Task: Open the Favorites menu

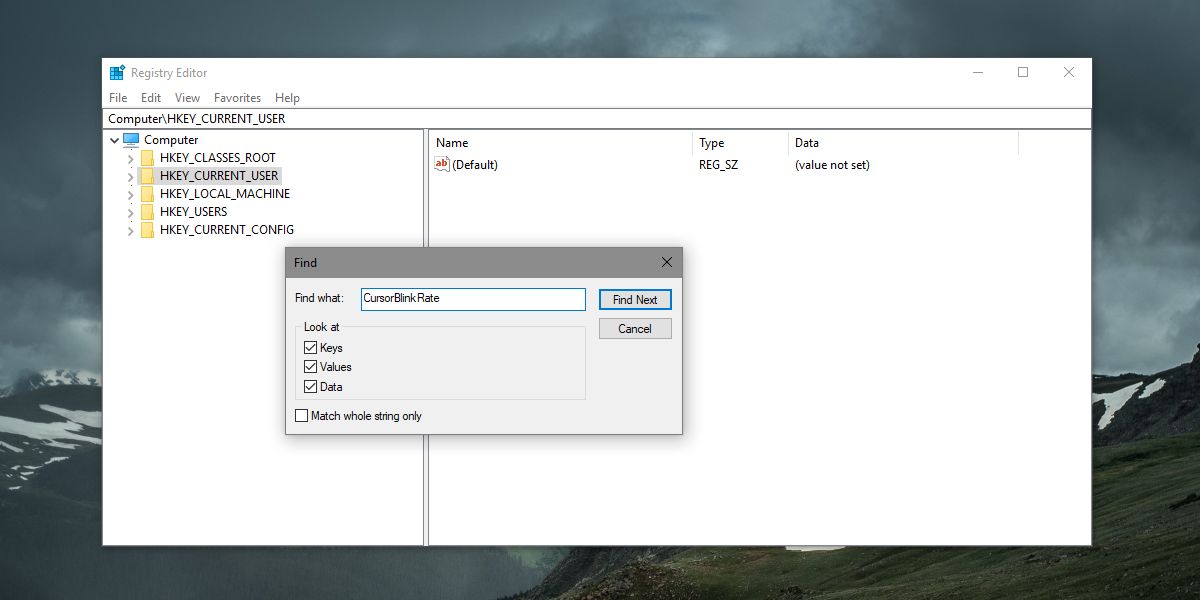Action: (x=237, y=98)
